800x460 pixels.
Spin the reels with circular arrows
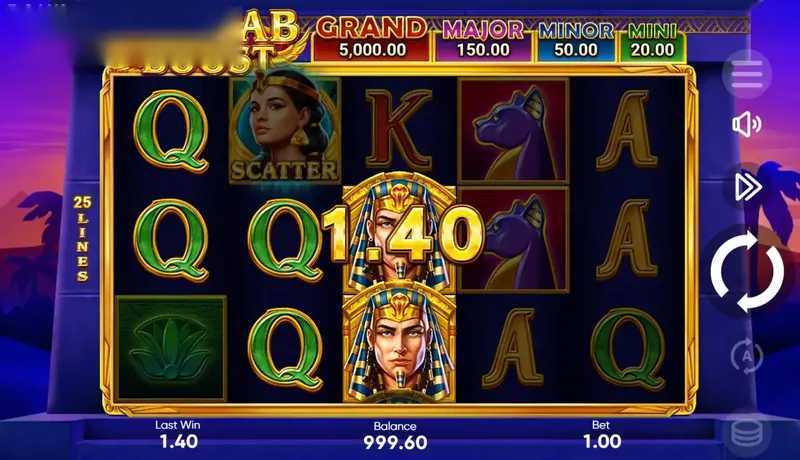click(747, 271)
